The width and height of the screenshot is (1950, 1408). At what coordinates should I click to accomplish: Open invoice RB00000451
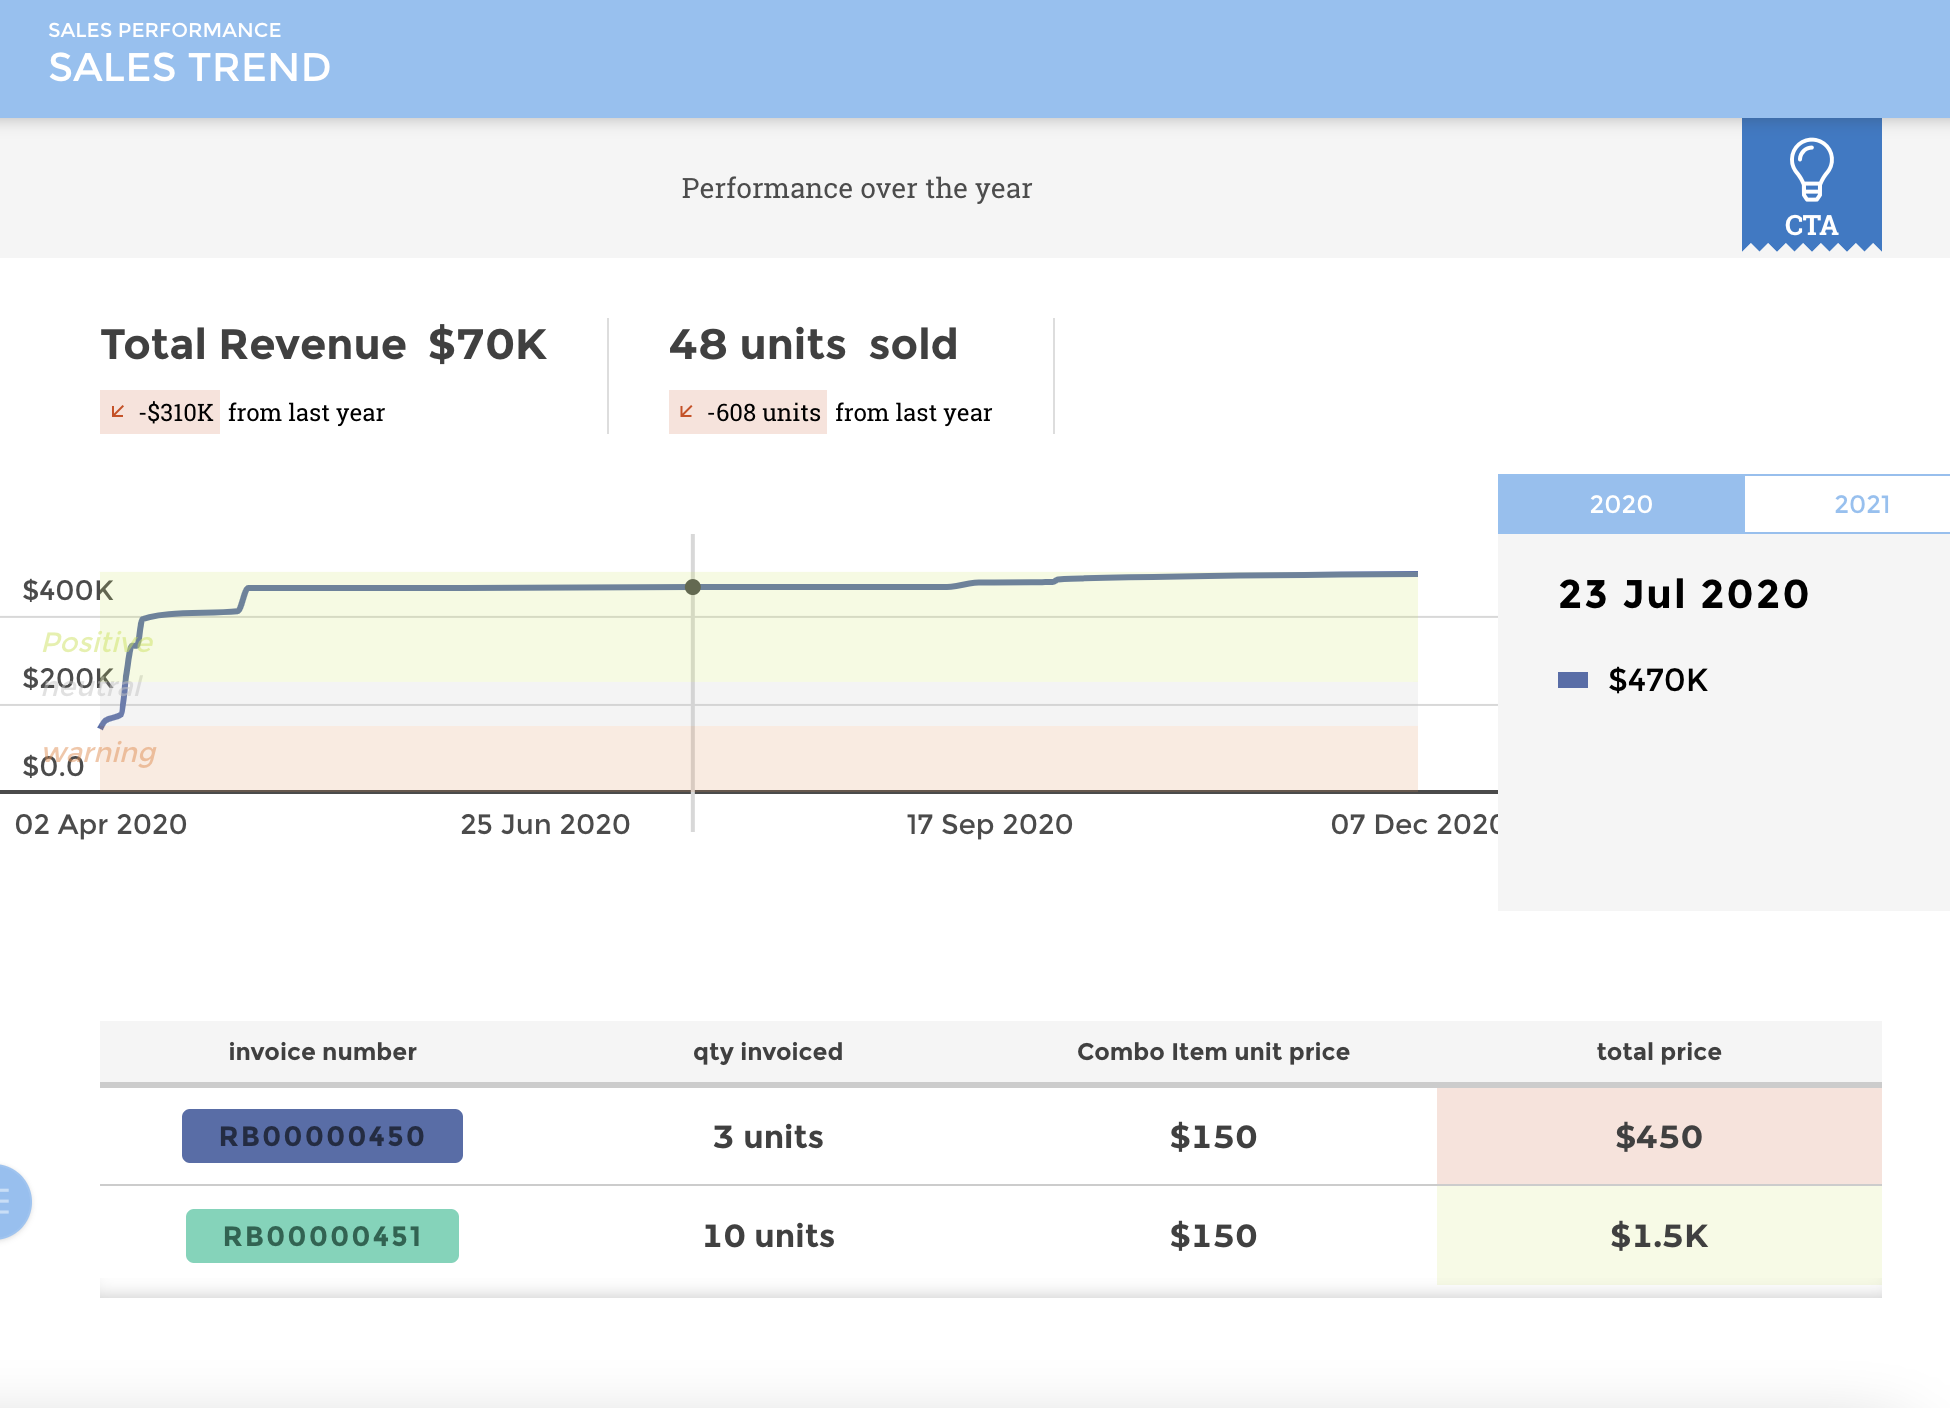(x=322, y=1236)
